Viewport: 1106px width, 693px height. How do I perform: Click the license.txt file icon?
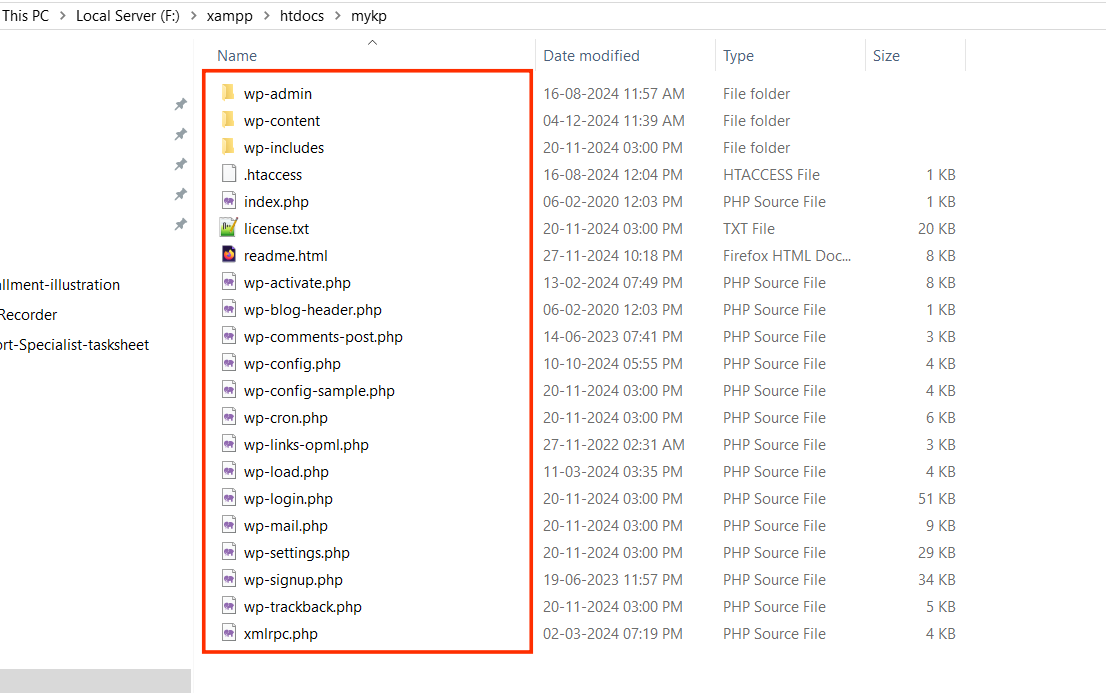point(229,227)
